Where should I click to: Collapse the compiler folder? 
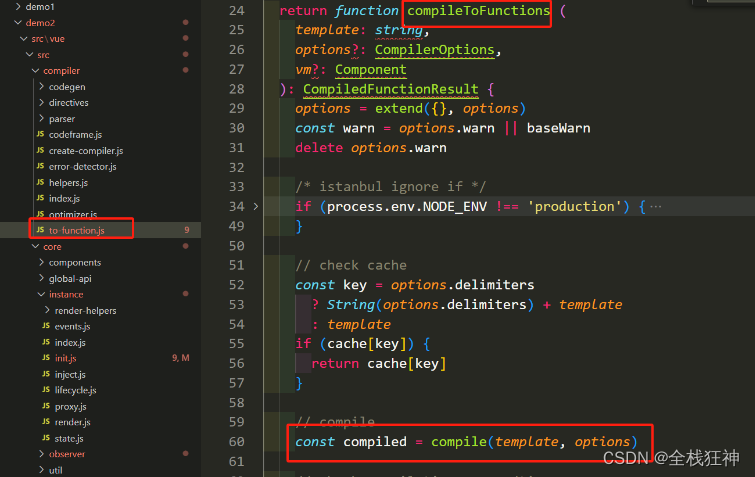35,71
